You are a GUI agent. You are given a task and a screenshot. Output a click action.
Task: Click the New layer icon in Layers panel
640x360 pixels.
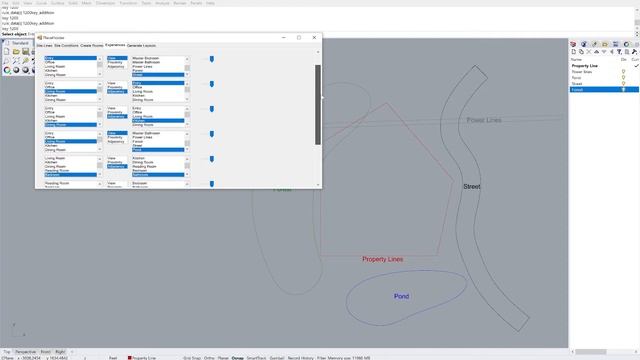coord(573,52)
